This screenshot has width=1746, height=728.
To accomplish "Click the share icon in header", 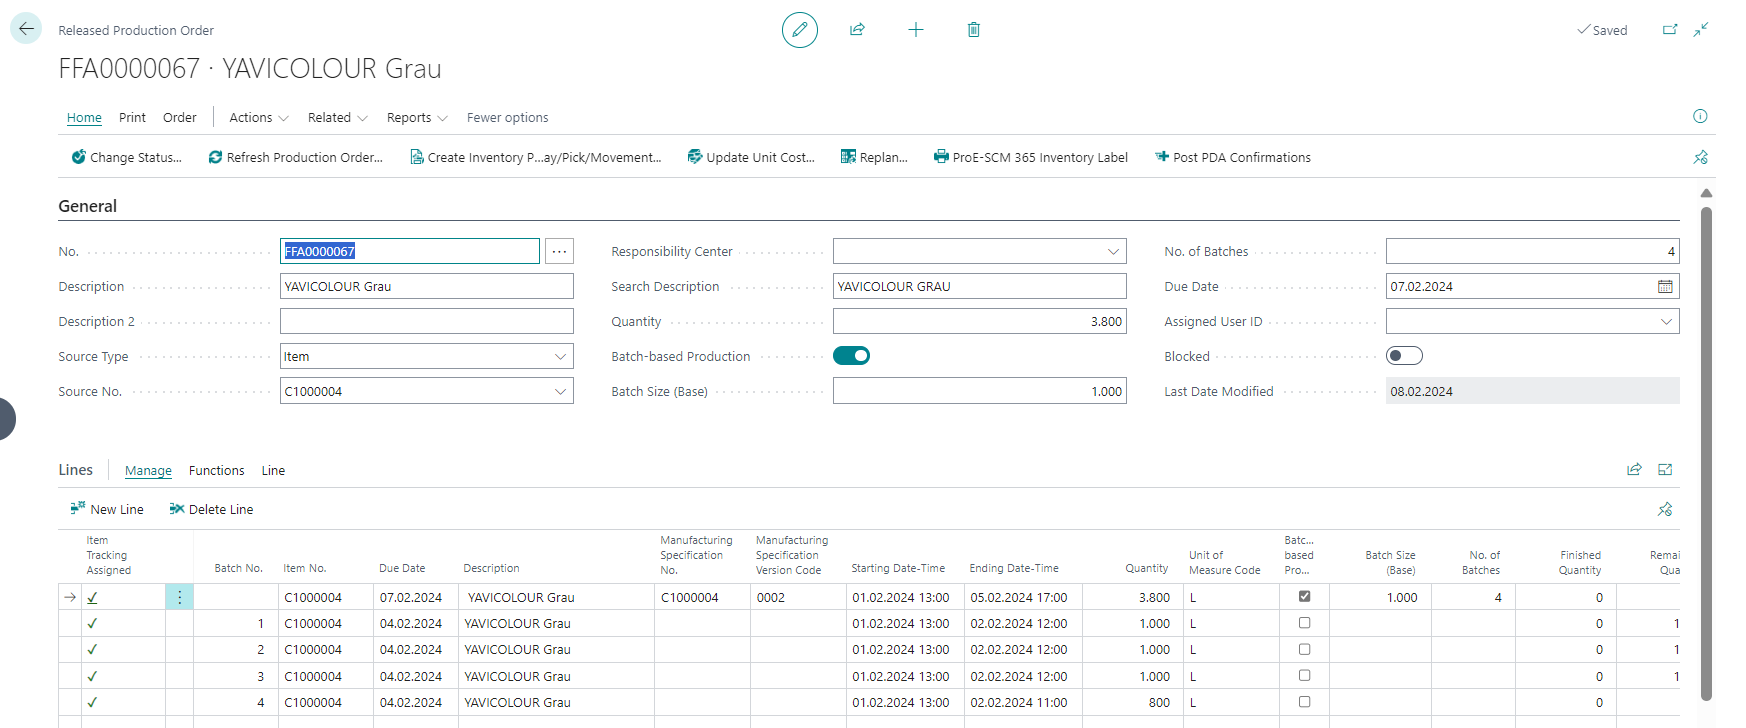I will (857, 30).
